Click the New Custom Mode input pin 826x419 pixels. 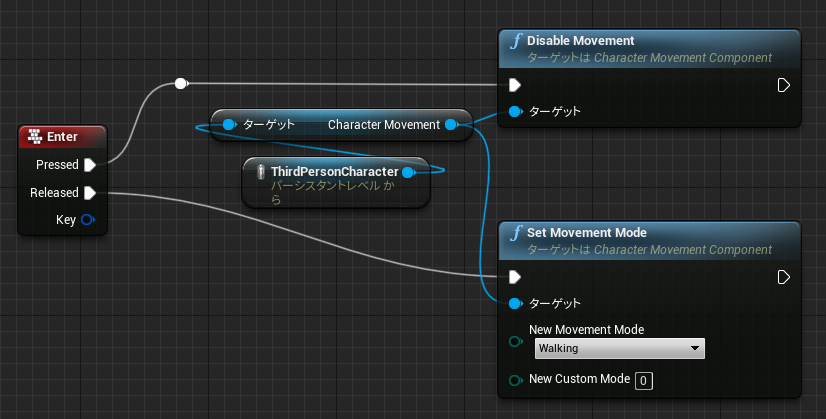pyautogui.click(x=515, y=380)
